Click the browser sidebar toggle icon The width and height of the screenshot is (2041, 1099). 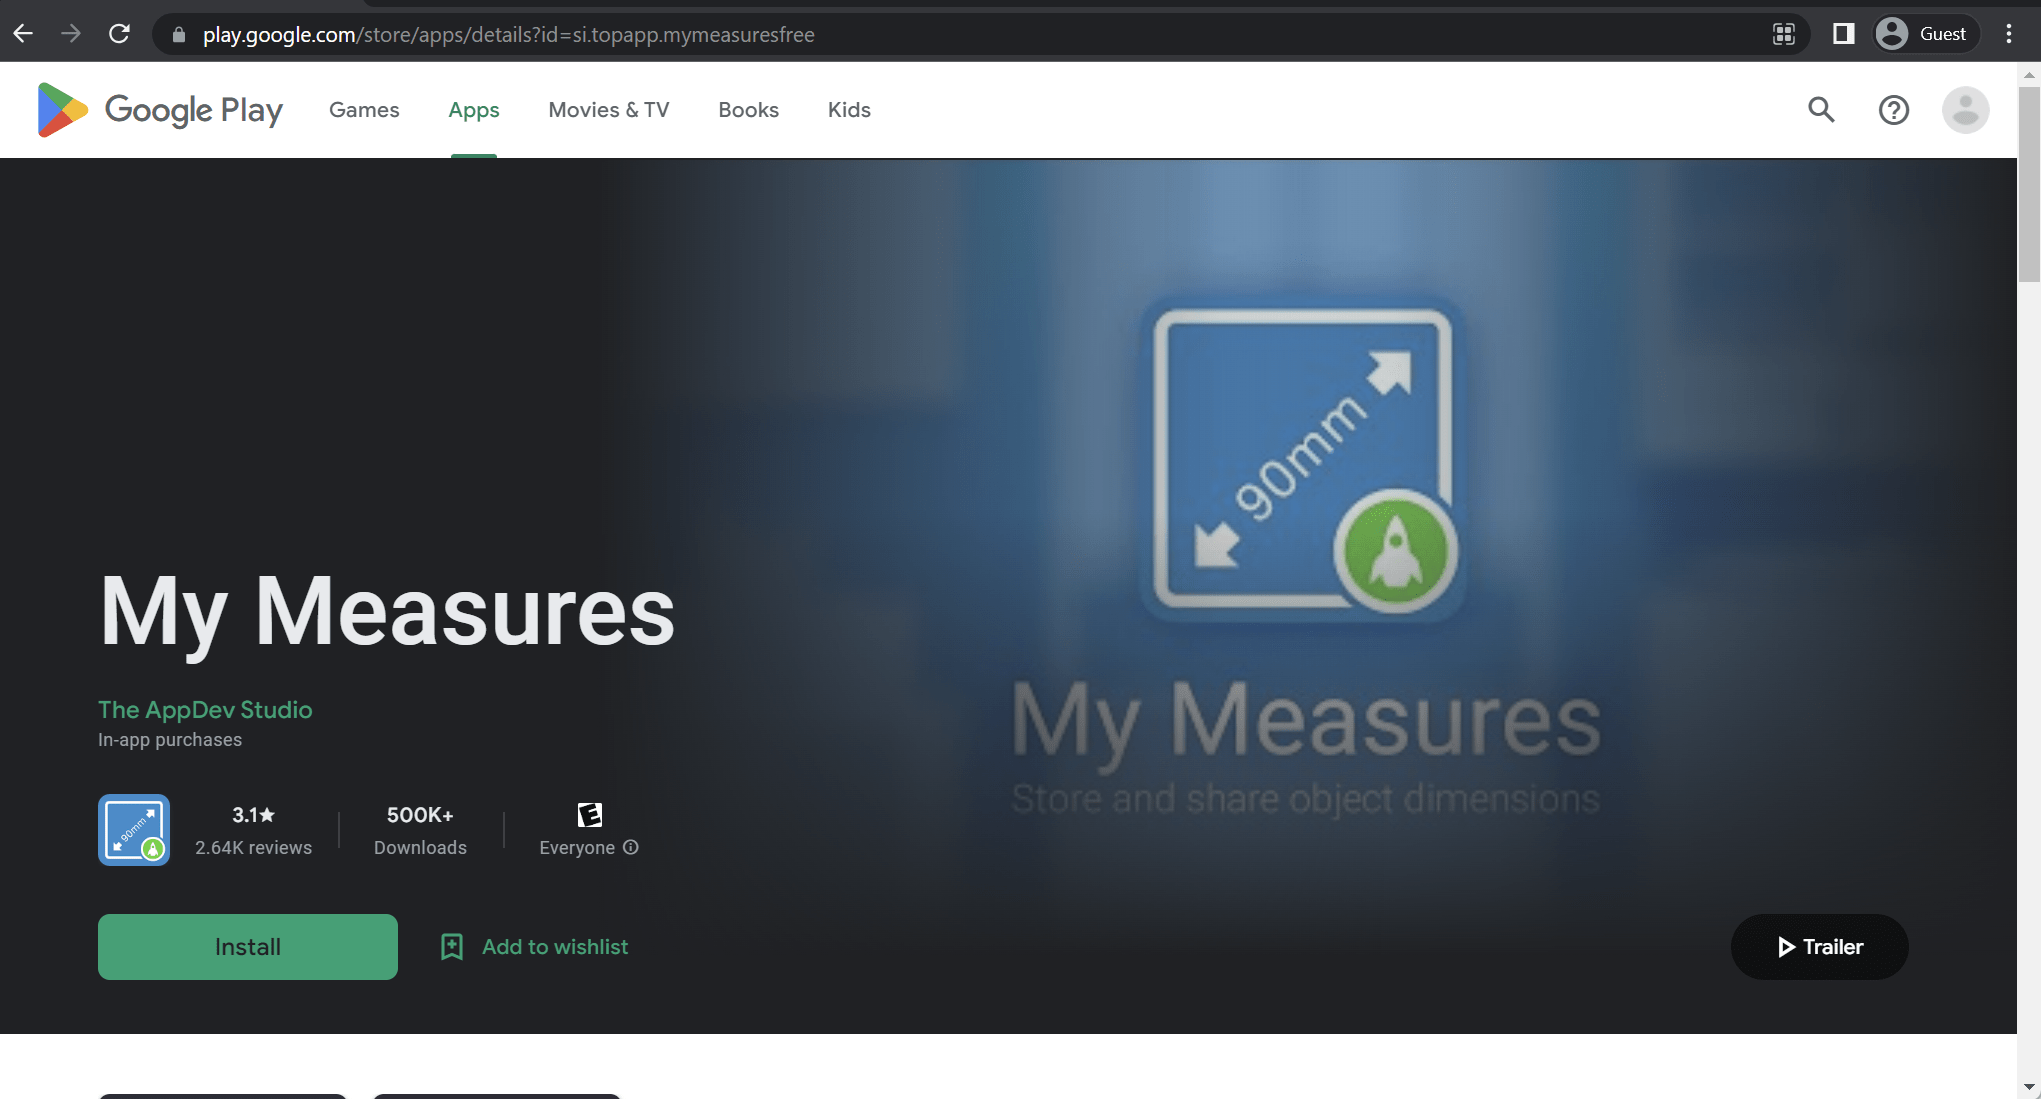[x=1842, y=32]
